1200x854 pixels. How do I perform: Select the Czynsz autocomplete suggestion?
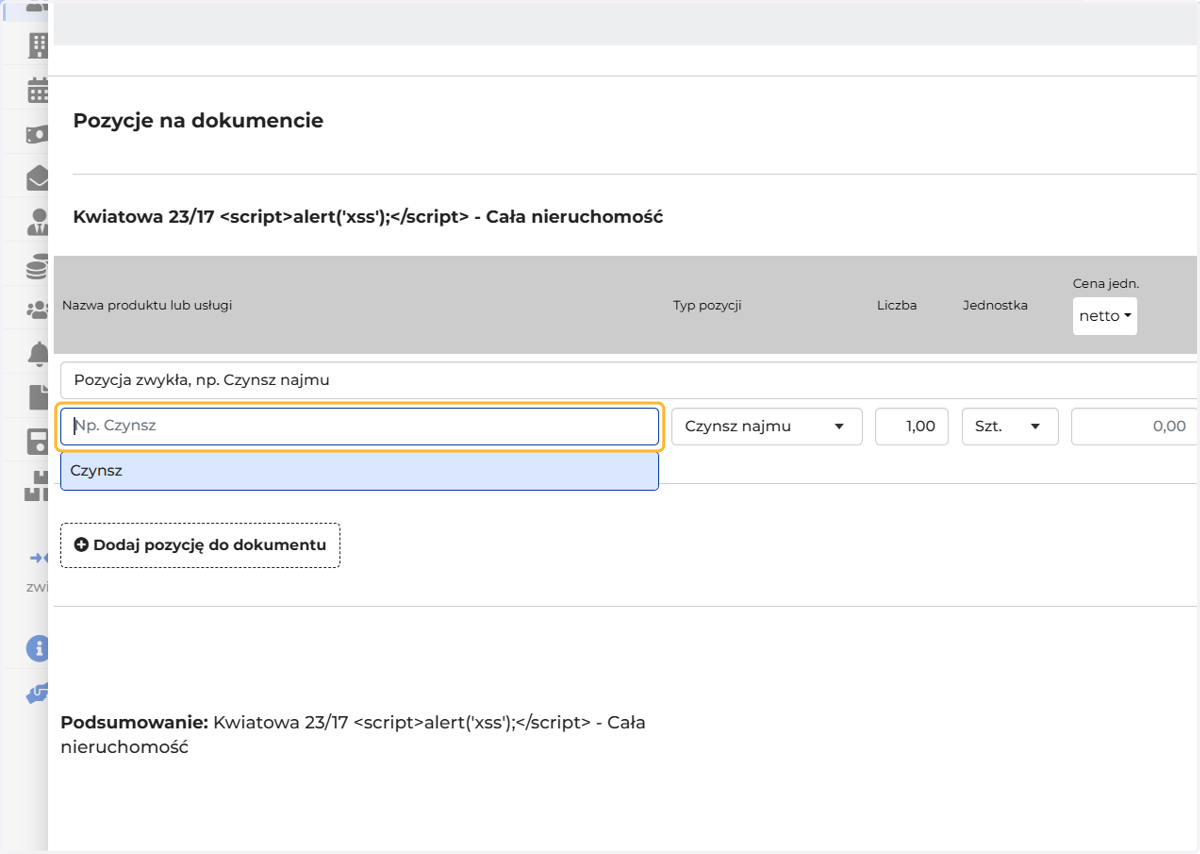(359, 470)
